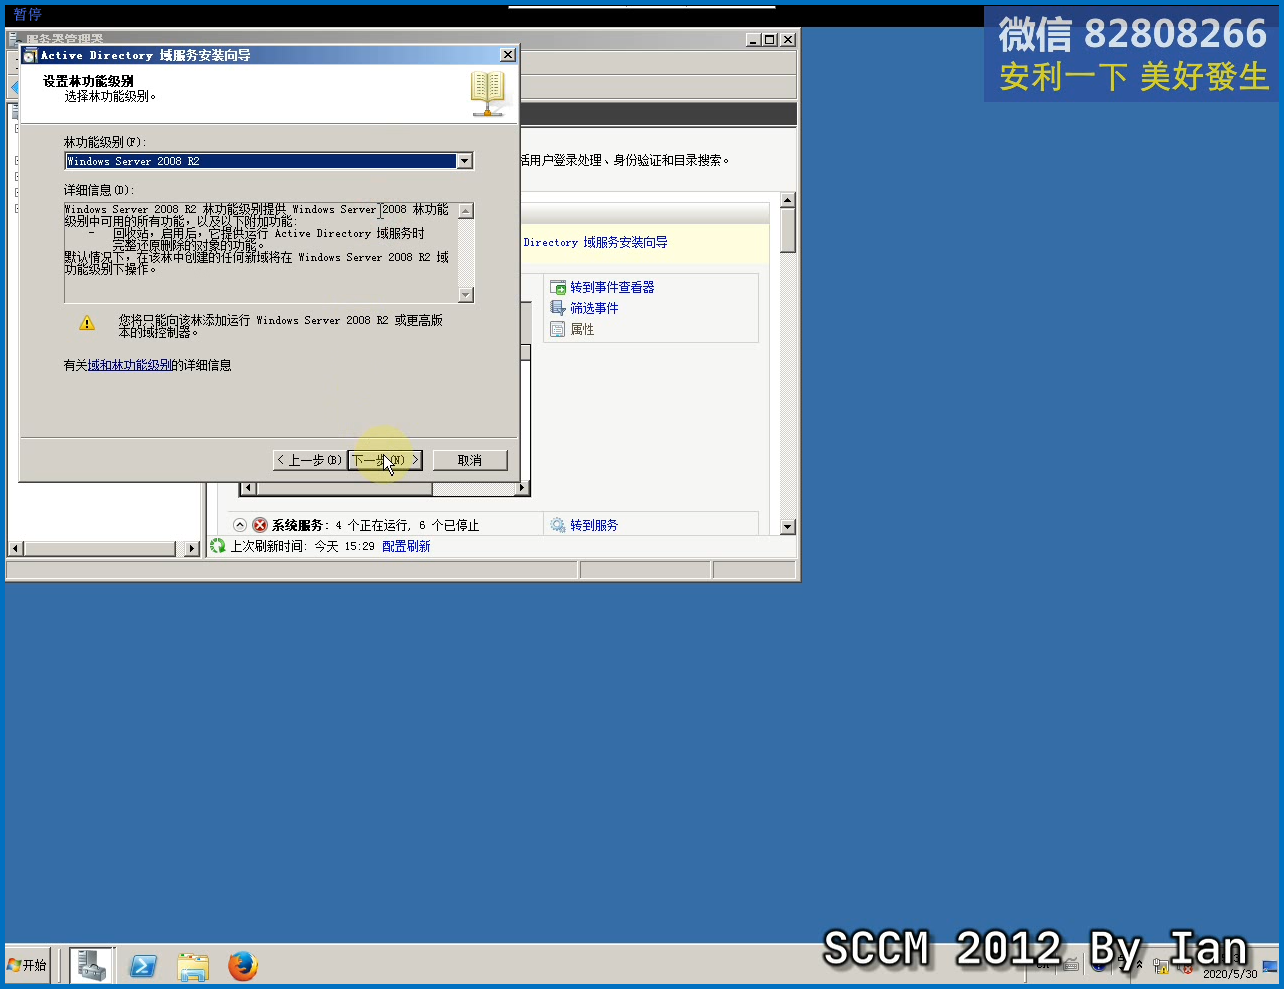Click Server Manager vertical scrollbar up arrow
The width and height of the screenshot is (1284, 989).
point(788,201)
